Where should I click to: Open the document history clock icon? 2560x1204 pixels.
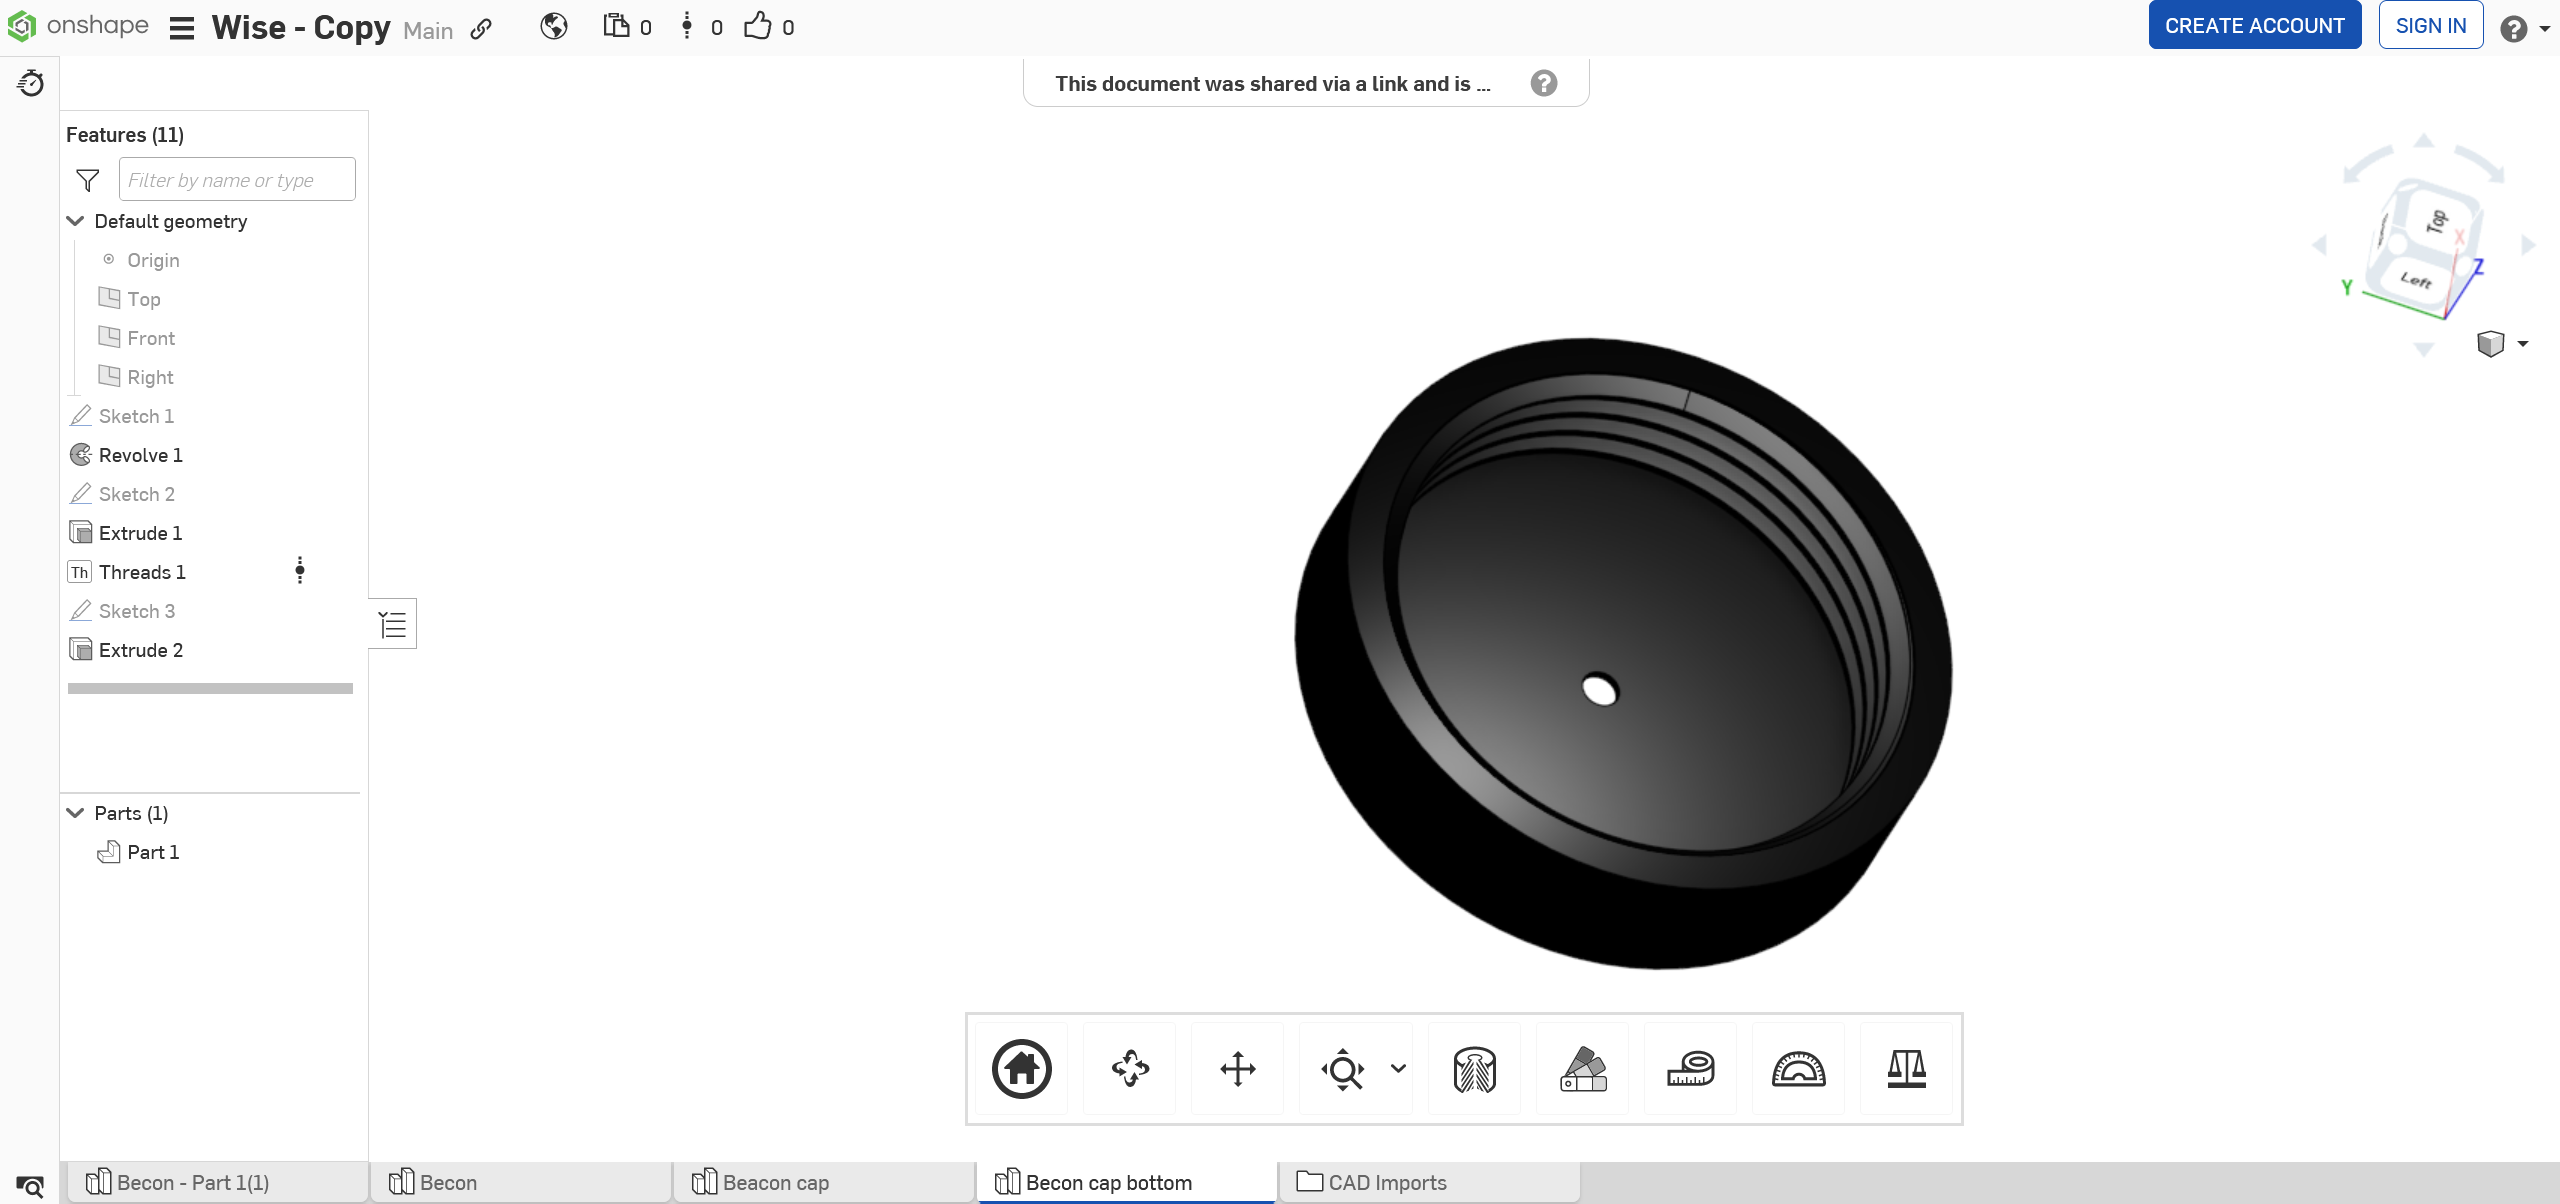point(30,83)
